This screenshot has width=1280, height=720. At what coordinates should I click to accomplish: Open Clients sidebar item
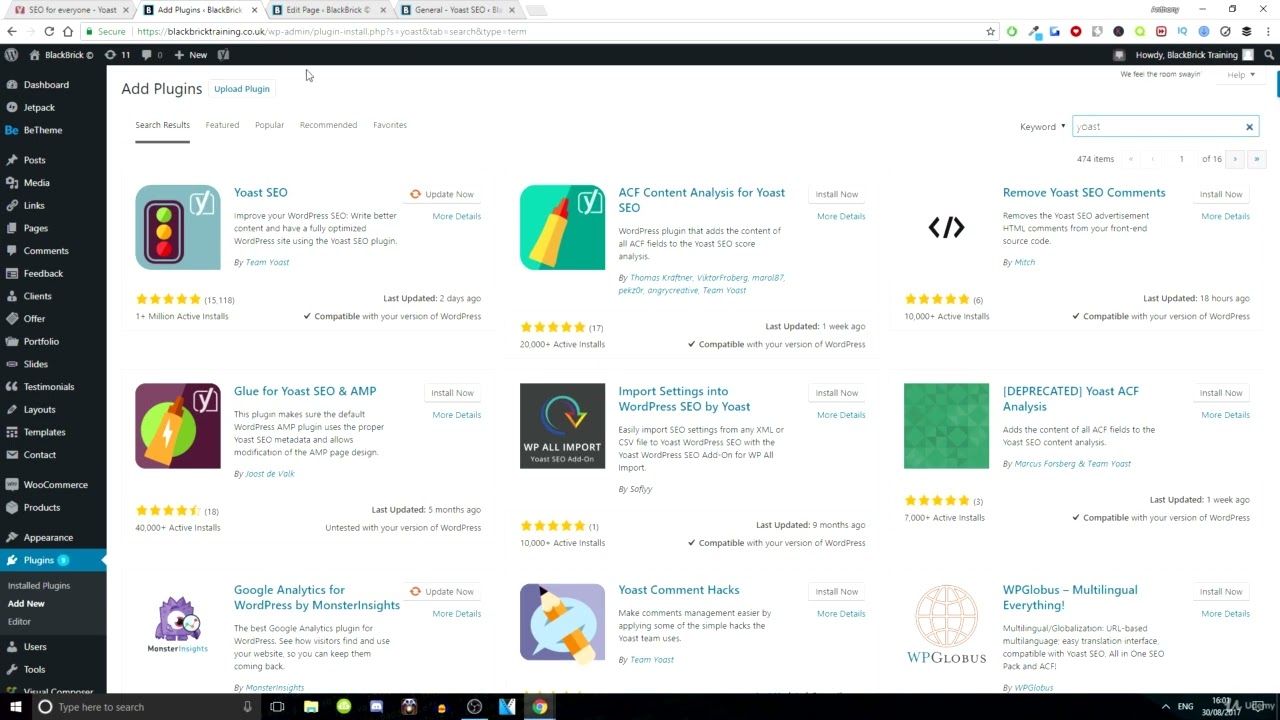(37, 296)
